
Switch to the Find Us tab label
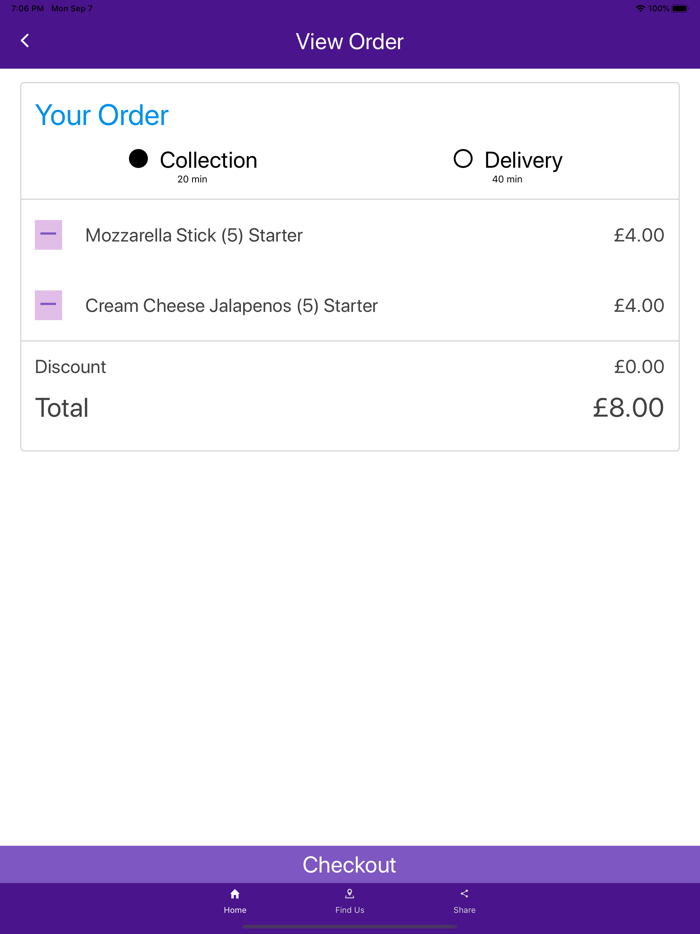(350, 910)
